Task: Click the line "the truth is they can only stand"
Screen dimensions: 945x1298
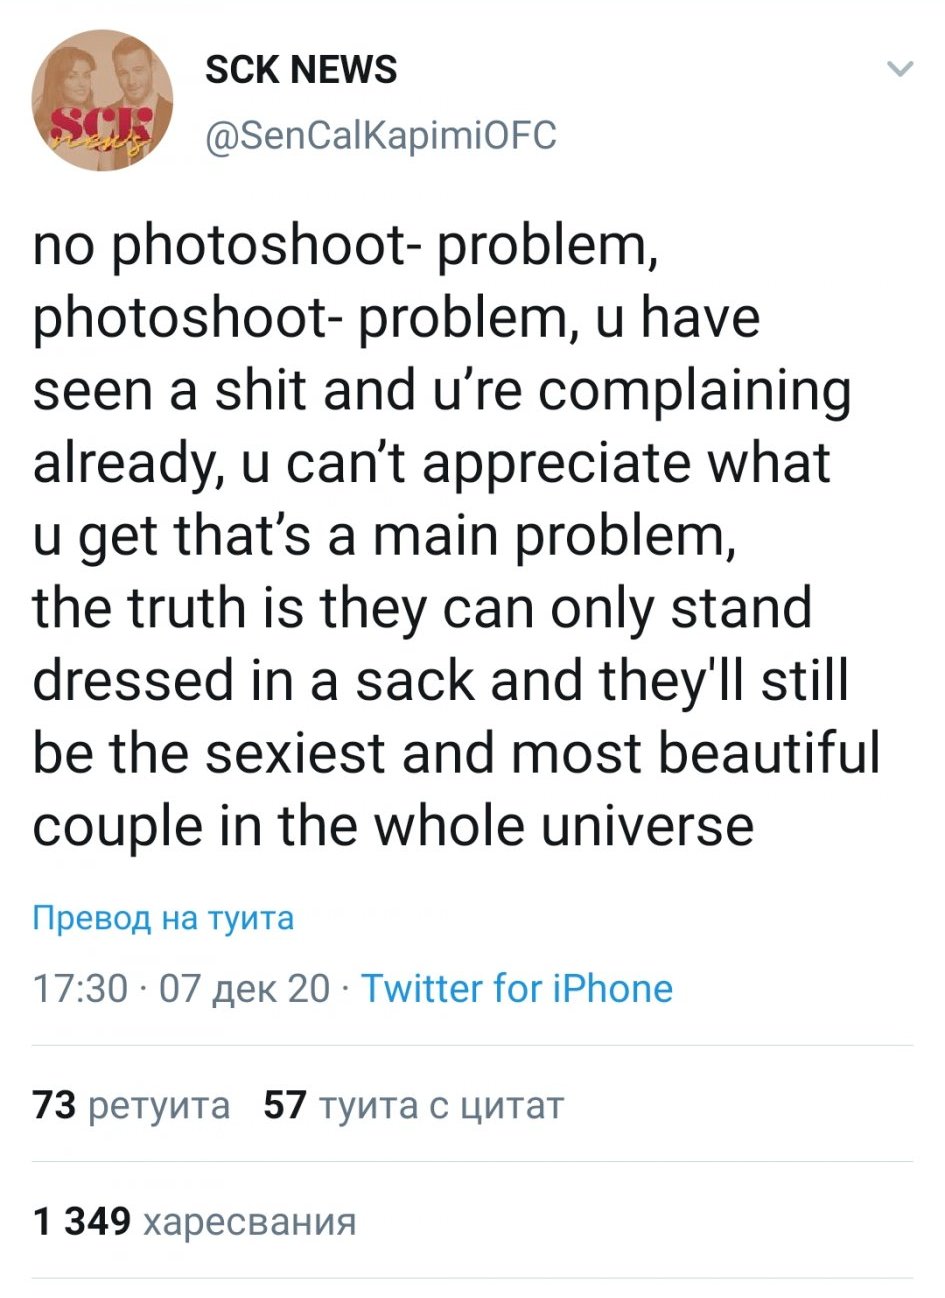Action: click(x=422, y=608)
